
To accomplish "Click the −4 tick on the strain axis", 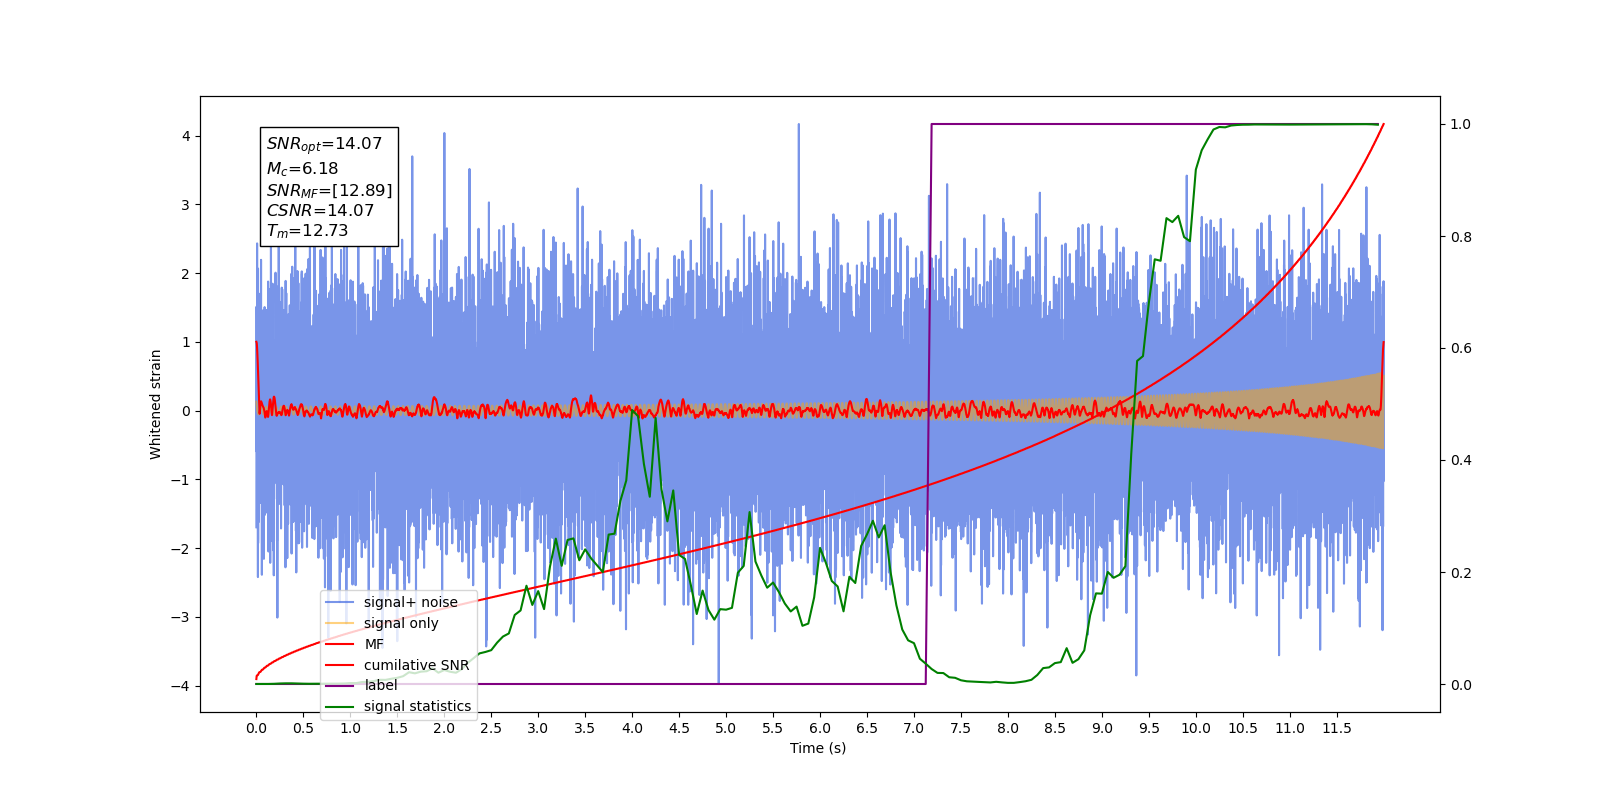I will coord(180,686).
